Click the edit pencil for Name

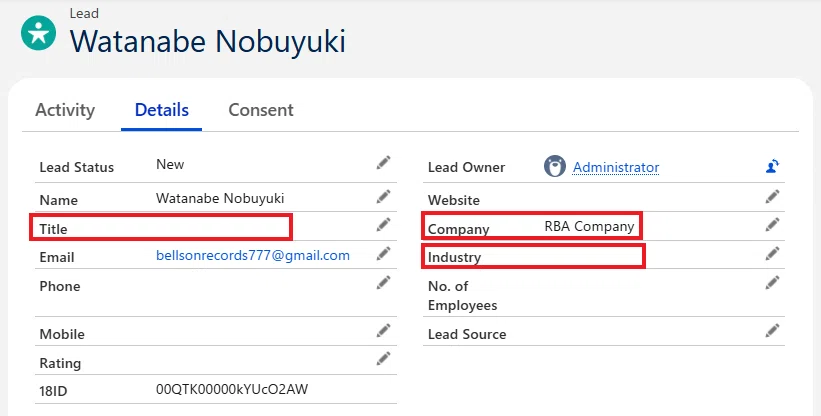click(x=383, y=197)
